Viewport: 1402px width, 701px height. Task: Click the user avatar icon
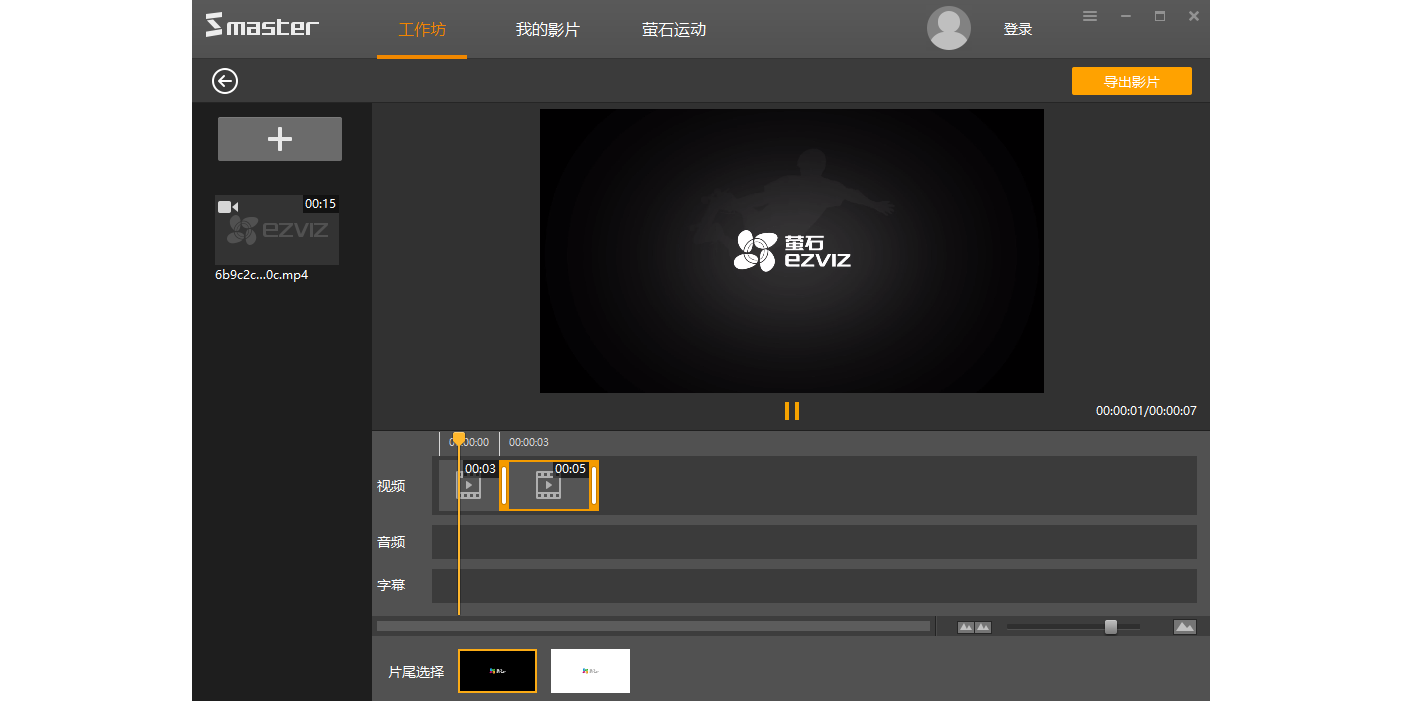[x=948, y=28]
